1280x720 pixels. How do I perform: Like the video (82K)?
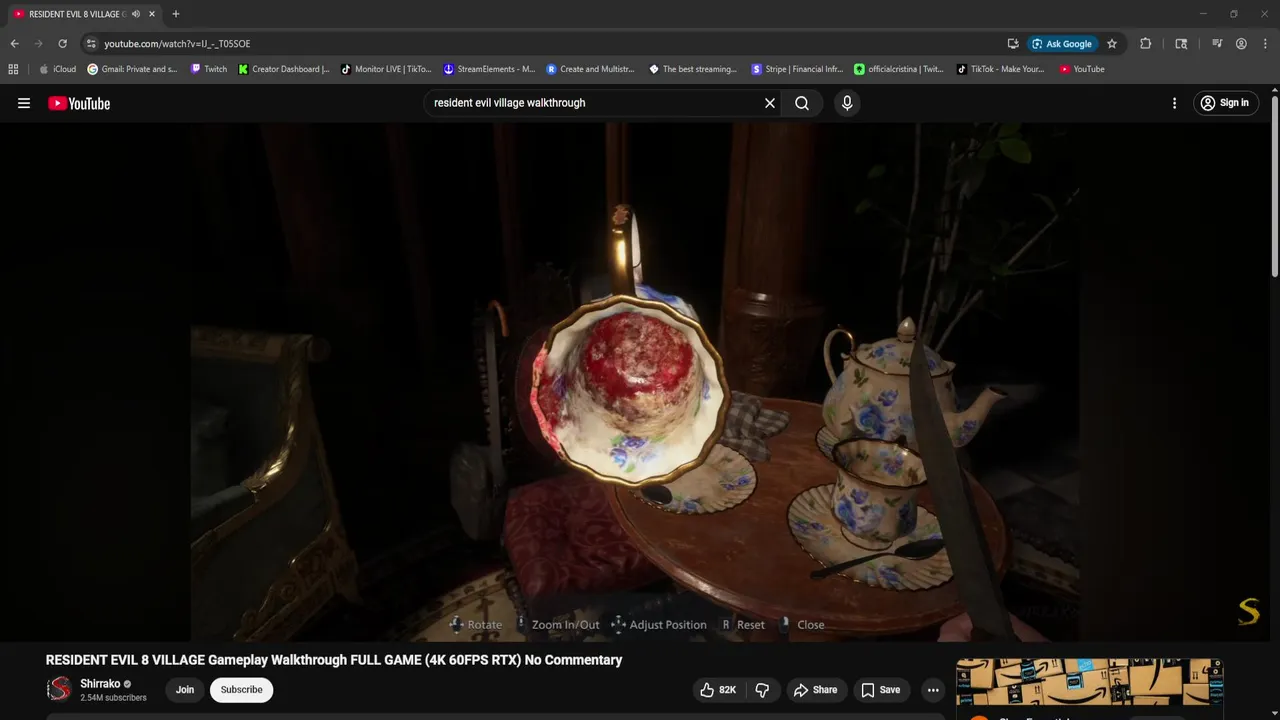click(718, 690)
